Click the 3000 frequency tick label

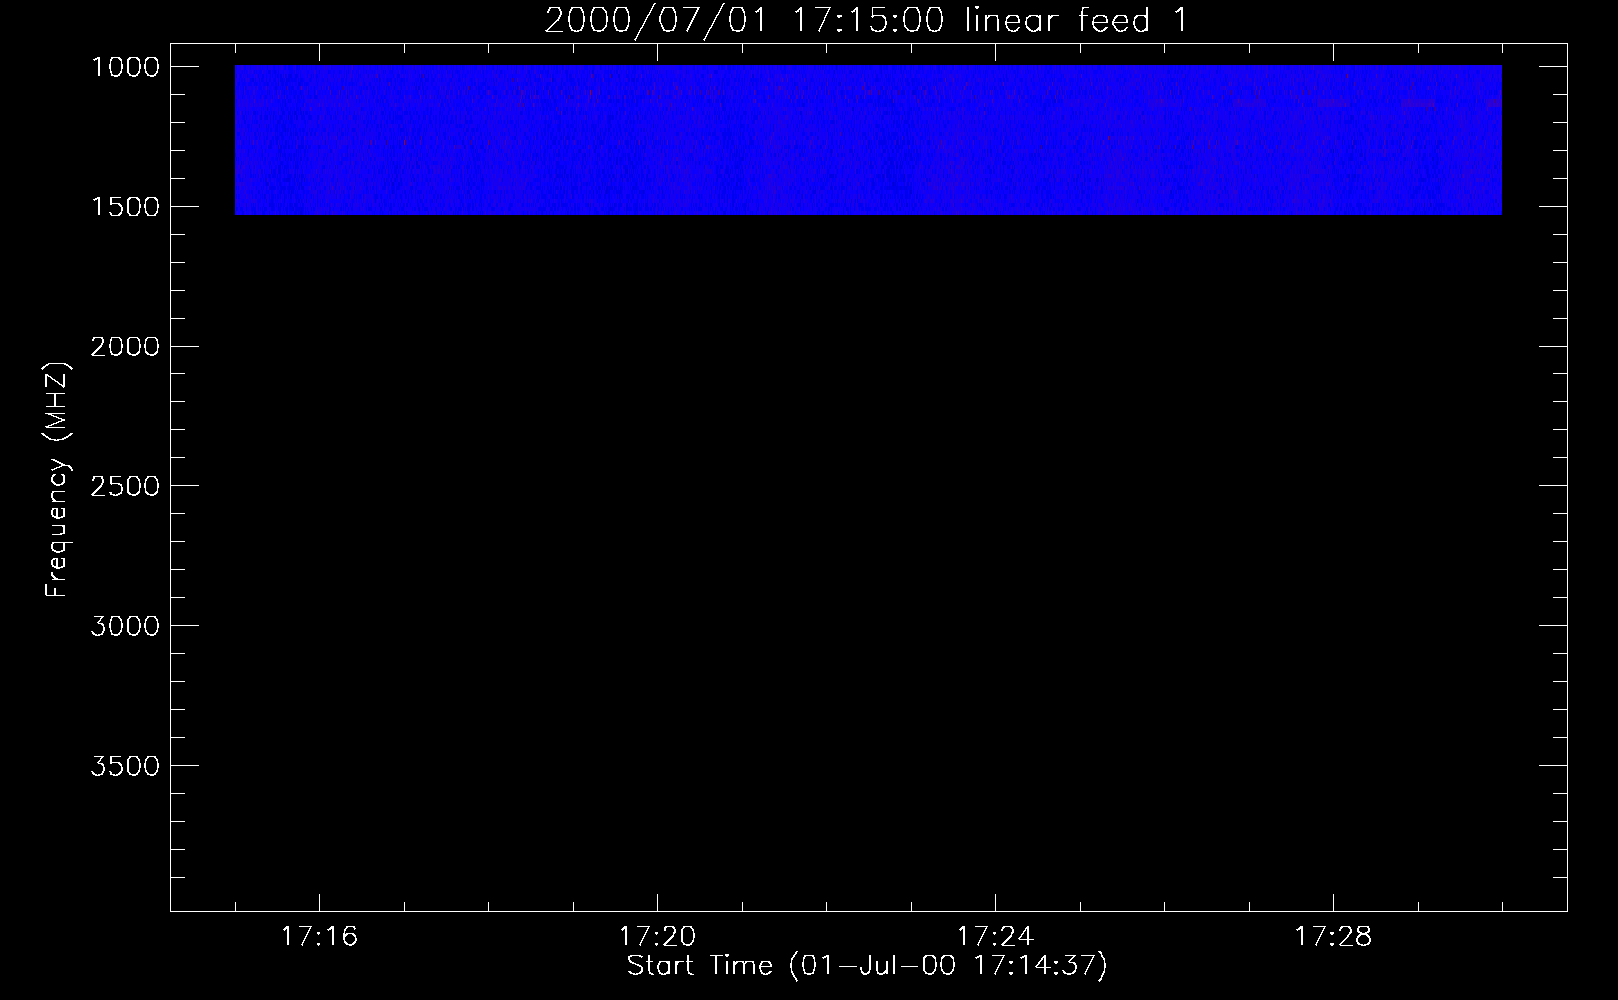125,626
